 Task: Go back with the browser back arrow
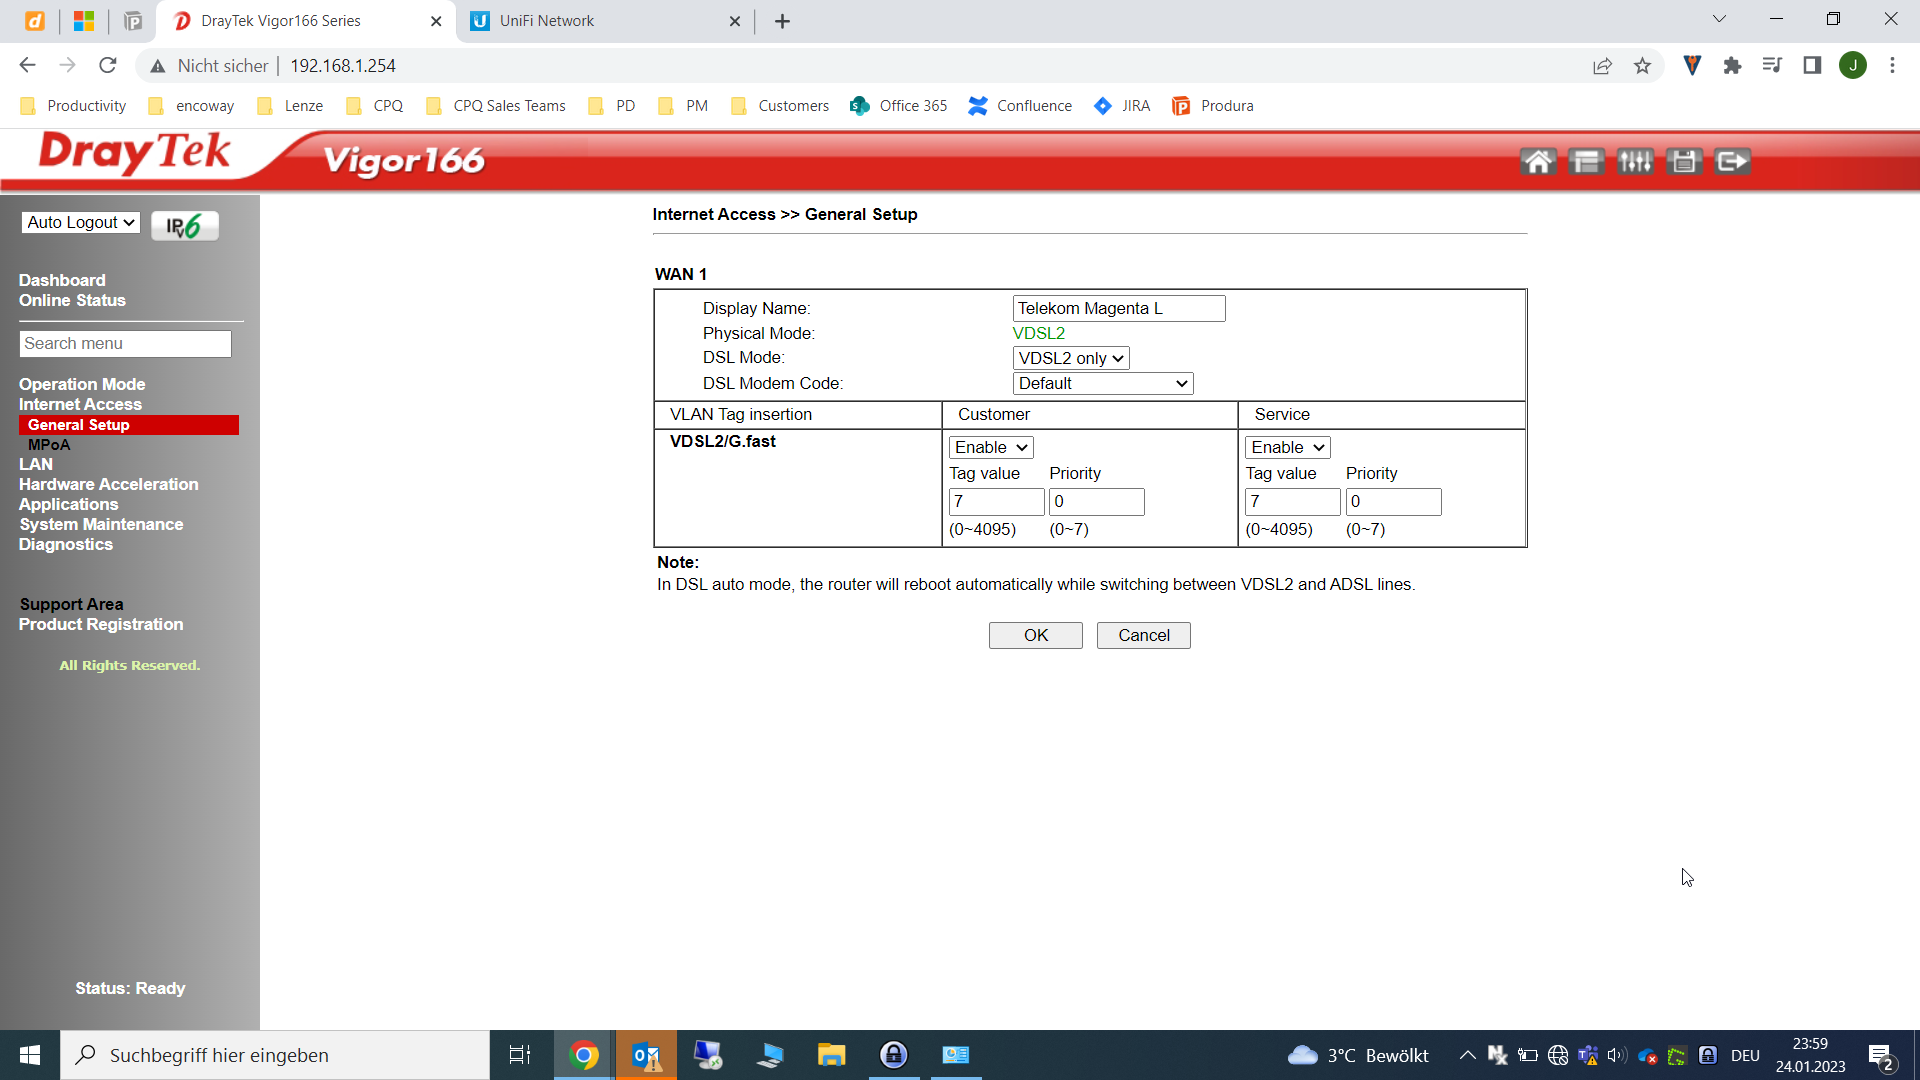[x=27, y=65]
